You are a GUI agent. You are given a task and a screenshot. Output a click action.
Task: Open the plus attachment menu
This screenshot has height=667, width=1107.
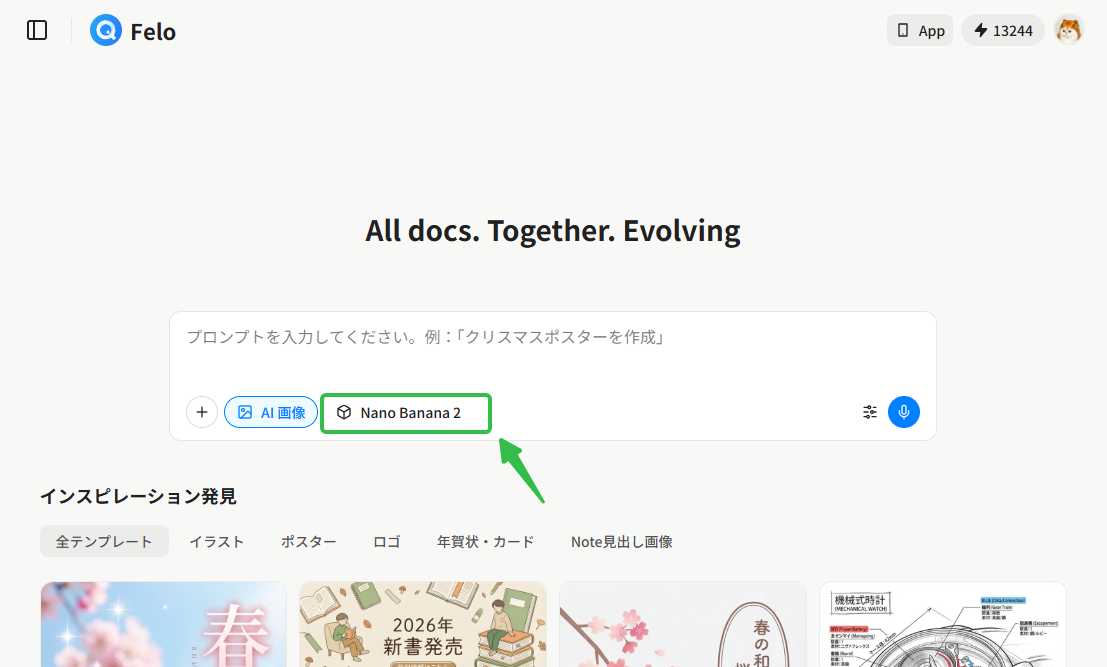[201, 411]
